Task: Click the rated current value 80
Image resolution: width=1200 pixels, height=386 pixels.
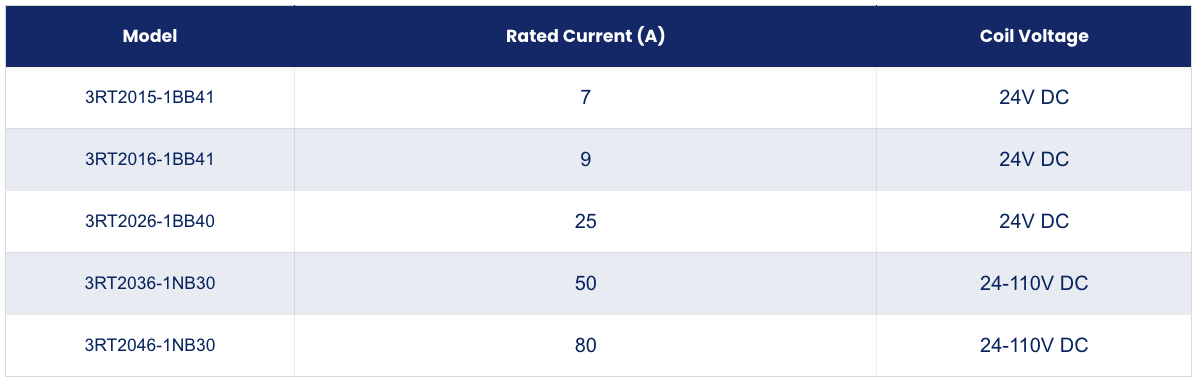Action: [585, 346]
